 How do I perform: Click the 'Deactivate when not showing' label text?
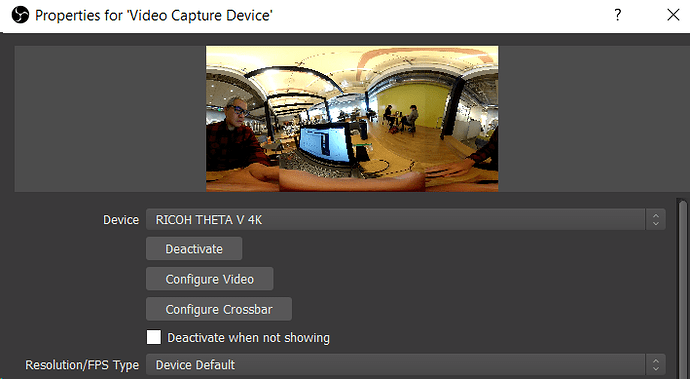pyautogui.click(x=248, y=338)
